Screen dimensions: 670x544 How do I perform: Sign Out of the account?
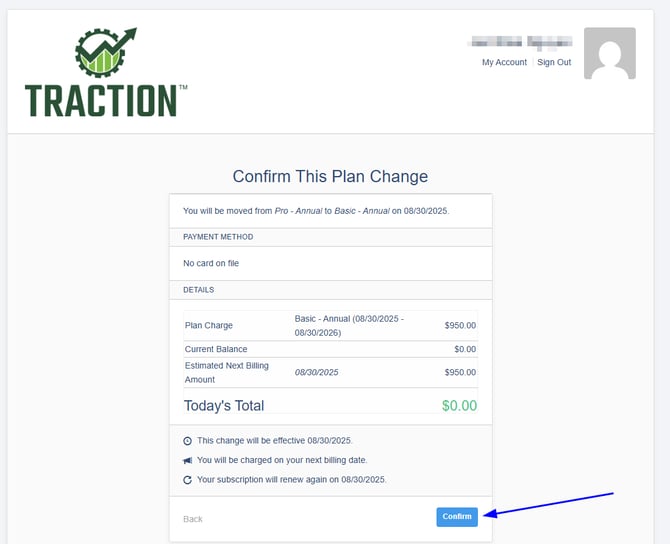click(x=554, y=62)
